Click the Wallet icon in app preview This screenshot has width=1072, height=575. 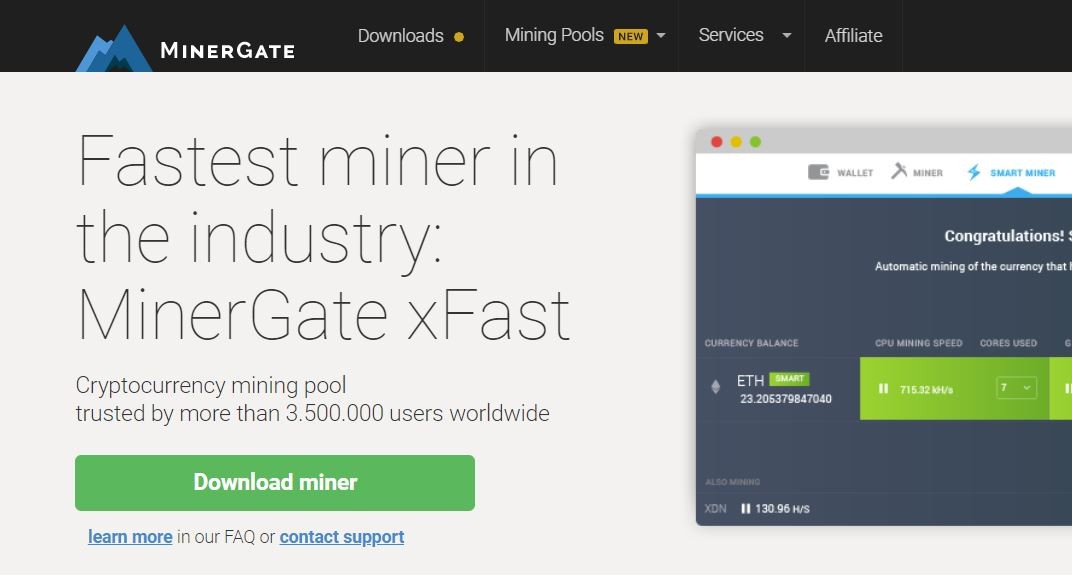click(818, 172)
